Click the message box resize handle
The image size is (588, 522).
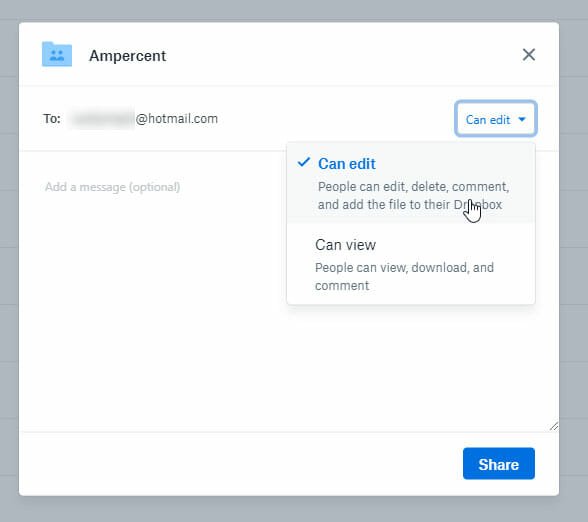click(x=554, y=426)
